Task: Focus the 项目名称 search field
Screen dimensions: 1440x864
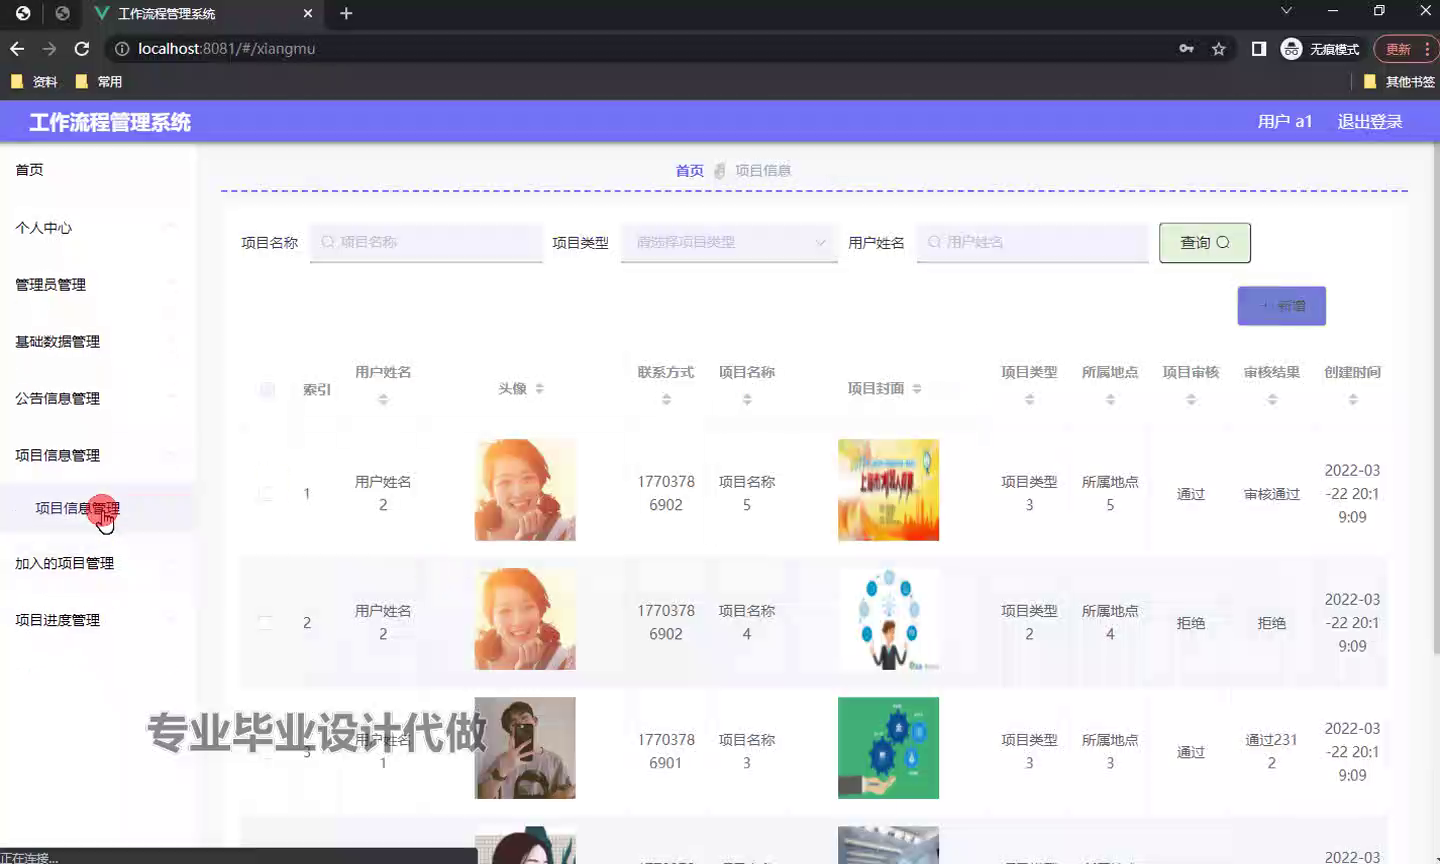Action: (x=426, y=242)
